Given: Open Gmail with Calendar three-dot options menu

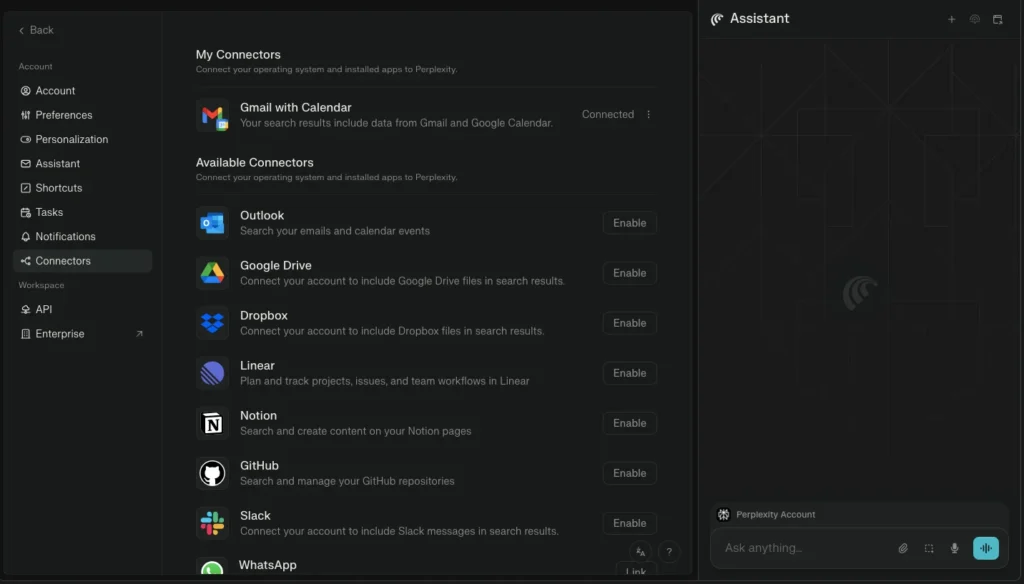Looking at the screenshot, I should coord(648,115).
